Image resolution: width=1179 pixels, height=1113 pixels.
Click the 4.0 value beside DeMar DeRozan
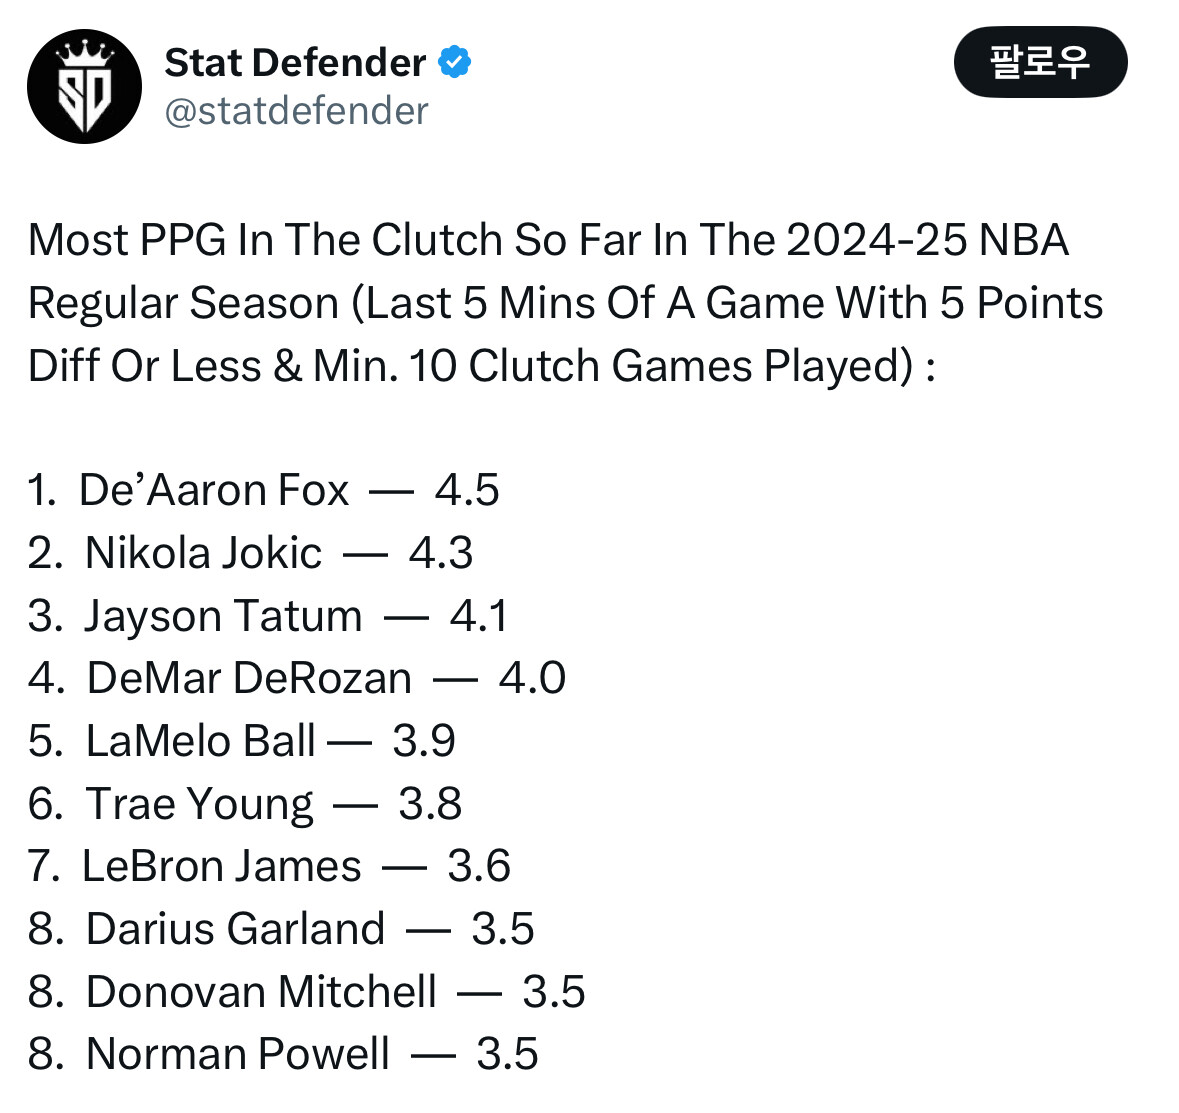532,678
